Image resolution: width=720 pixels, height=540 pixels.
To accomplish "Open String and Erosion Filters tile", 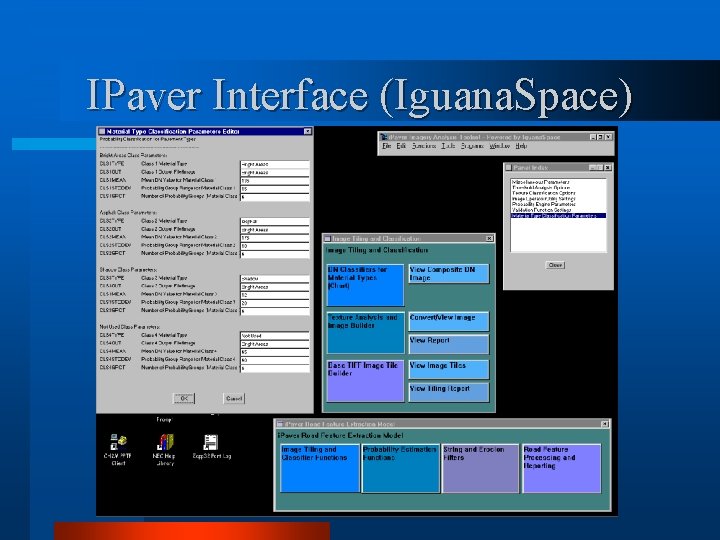I will click(480, 468).
